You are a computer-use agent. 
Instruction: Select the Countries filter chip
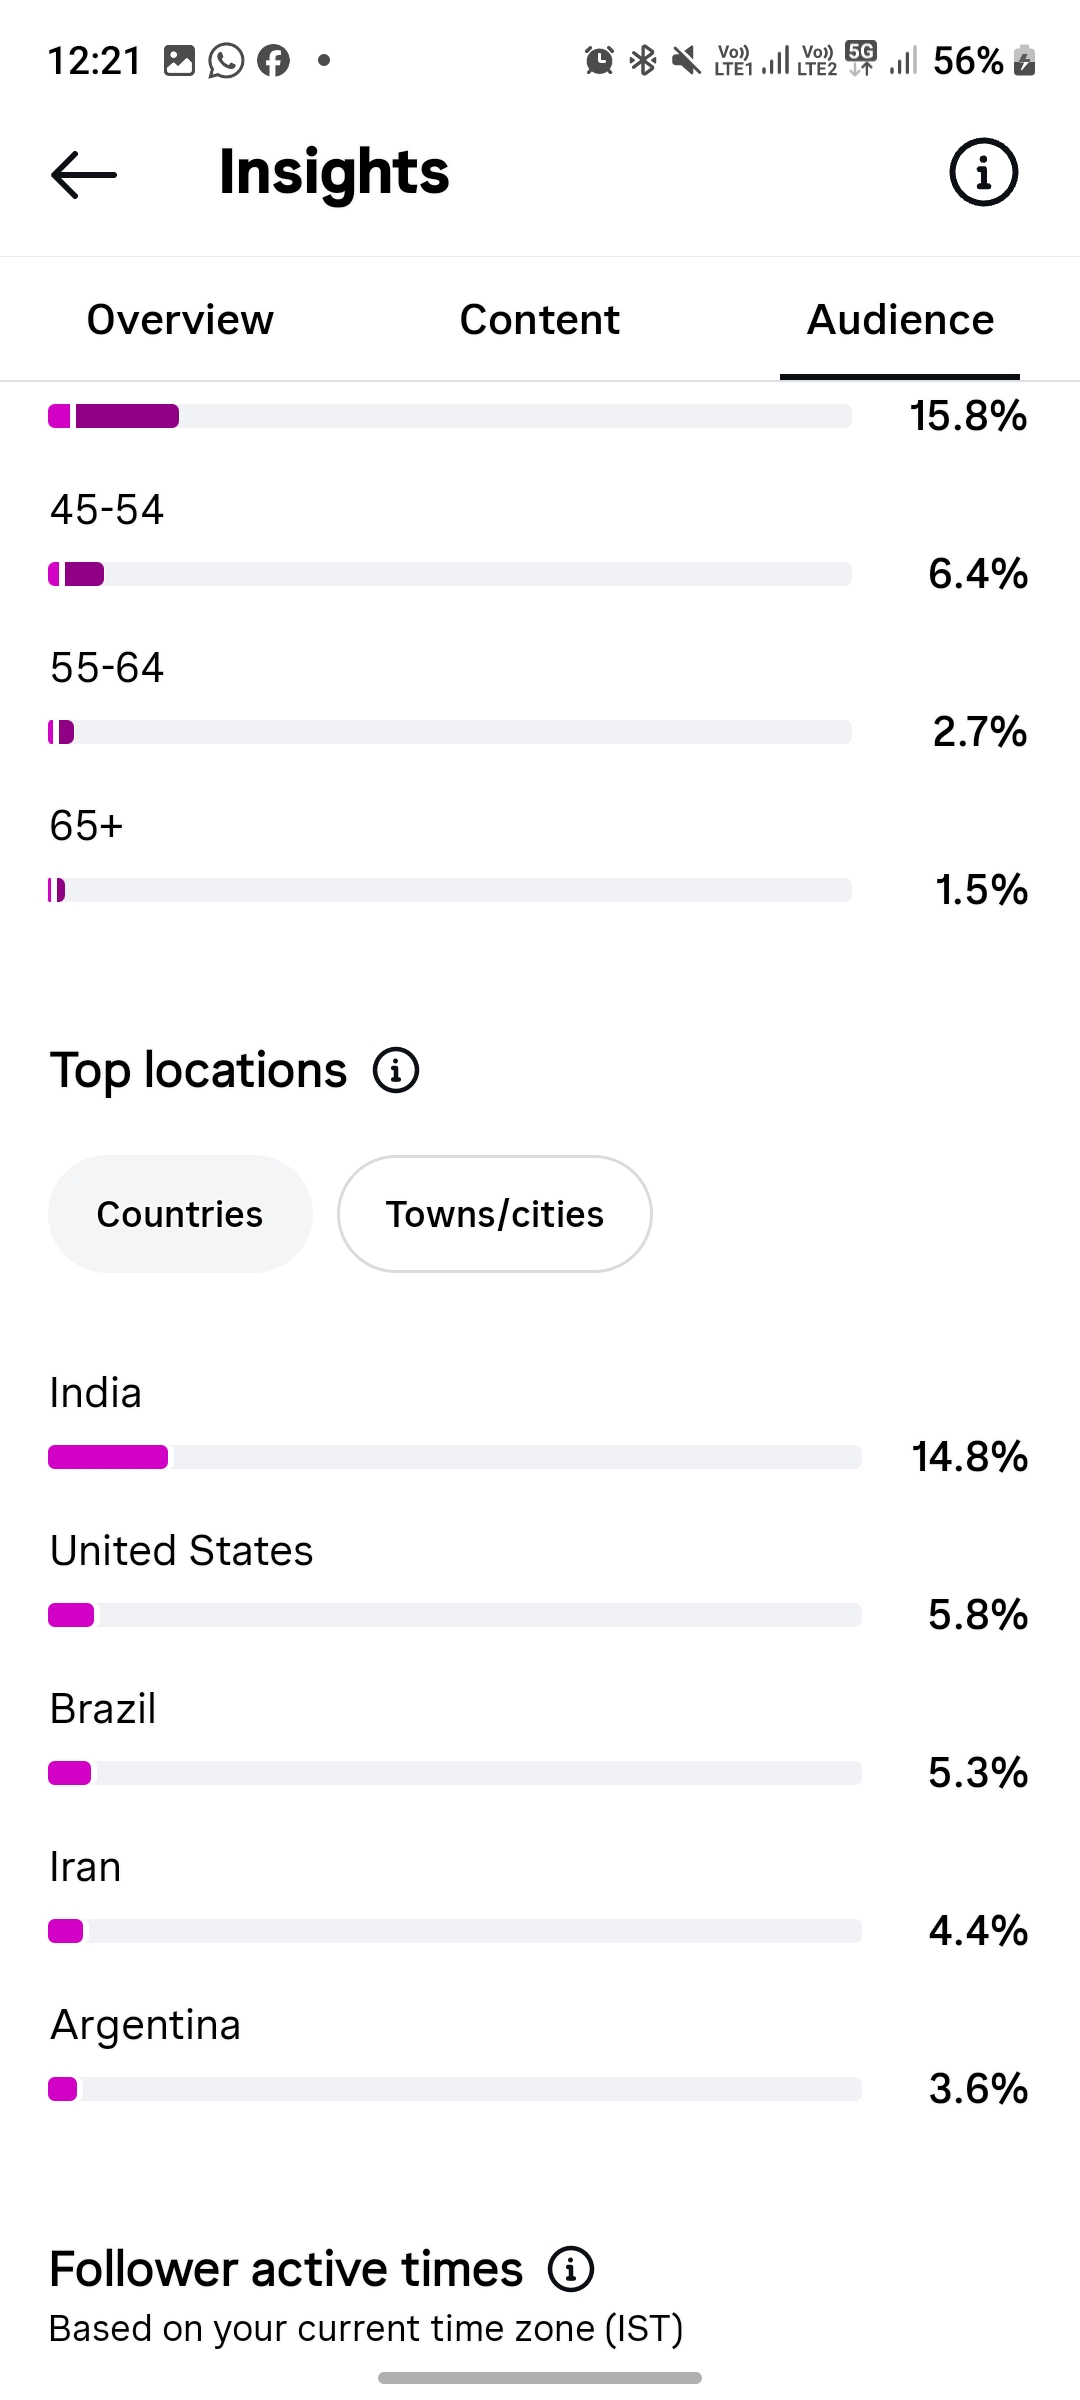[x=180, y=1214]
